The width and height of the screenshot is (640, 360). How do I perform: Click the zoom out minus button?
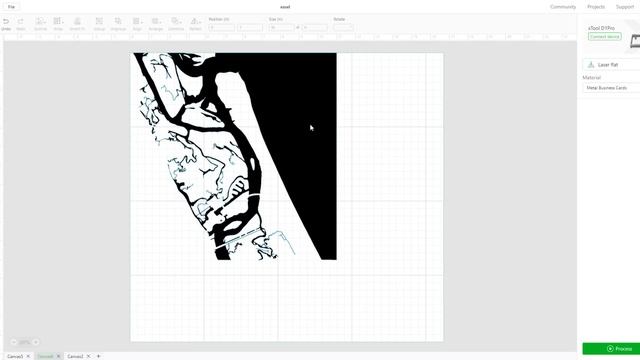point(14,342)
